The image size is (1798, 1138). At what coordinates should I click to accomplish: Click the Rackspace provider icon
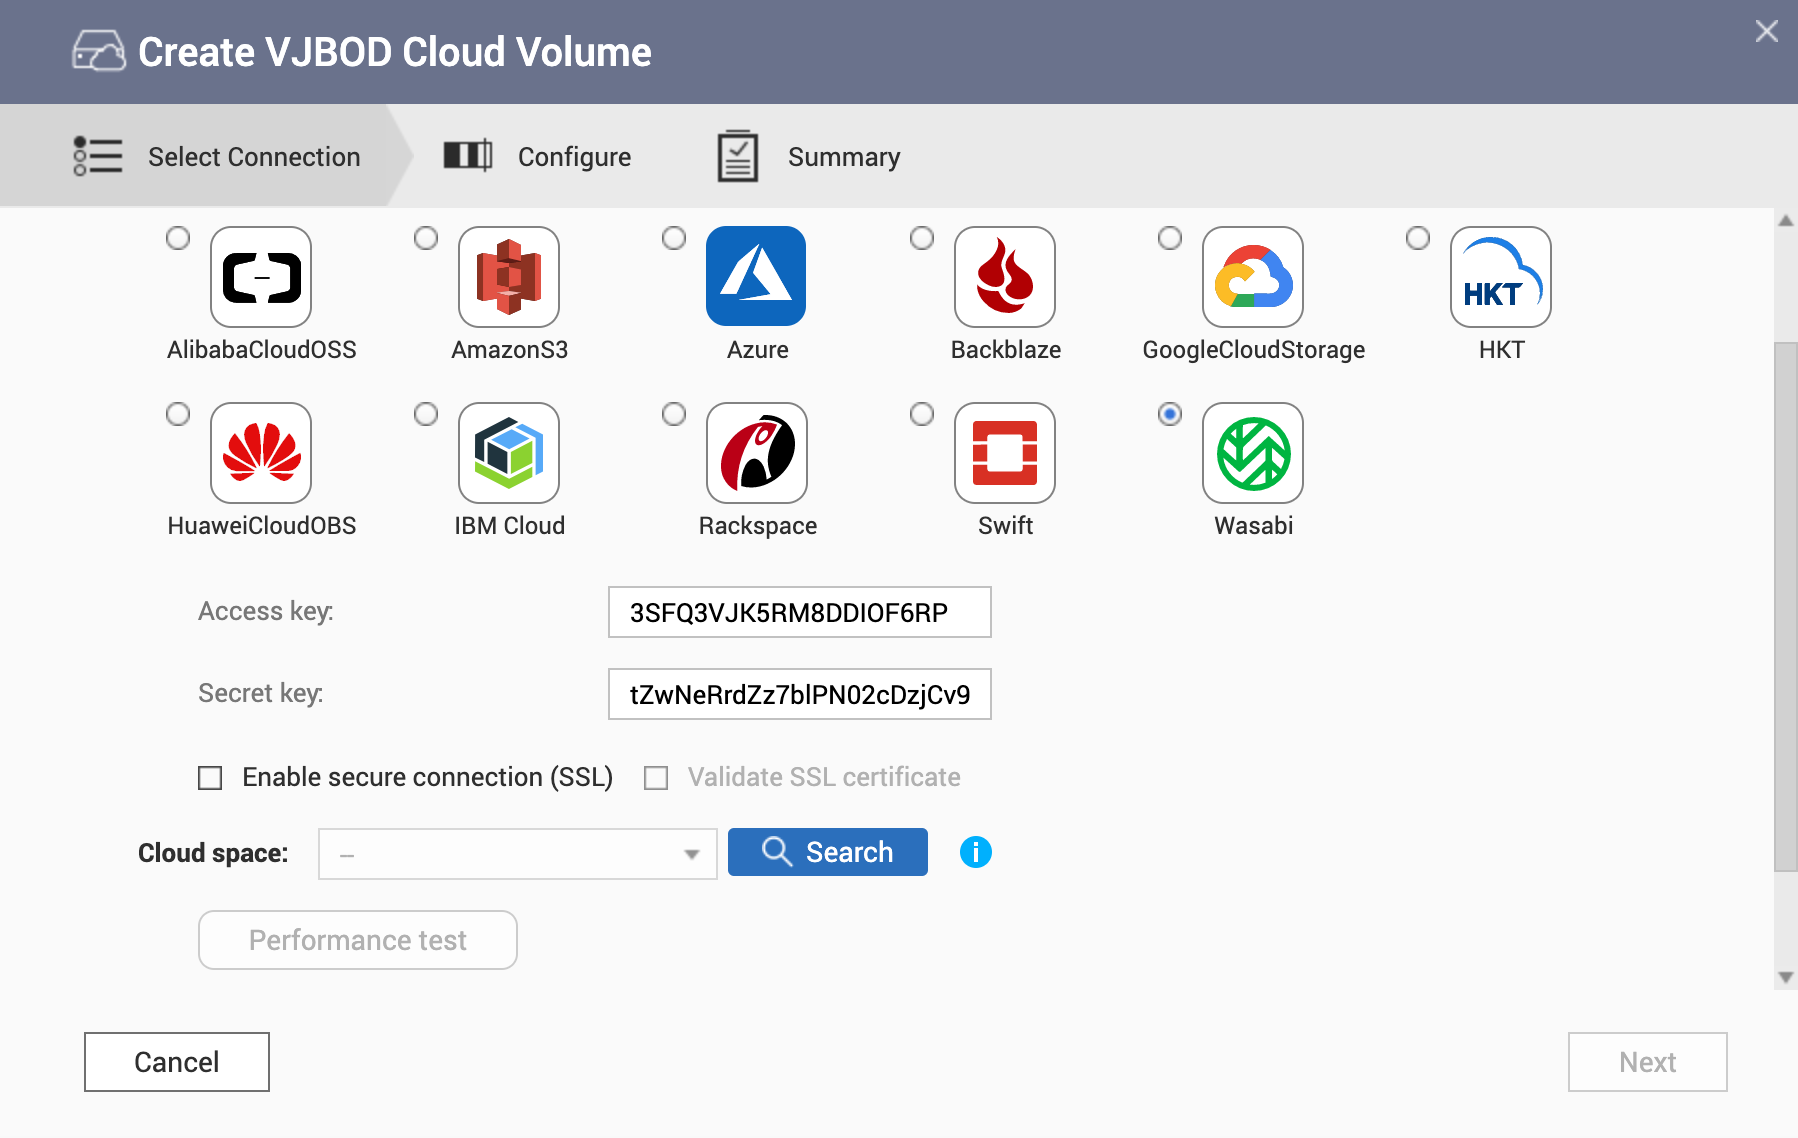pos(757,453)
